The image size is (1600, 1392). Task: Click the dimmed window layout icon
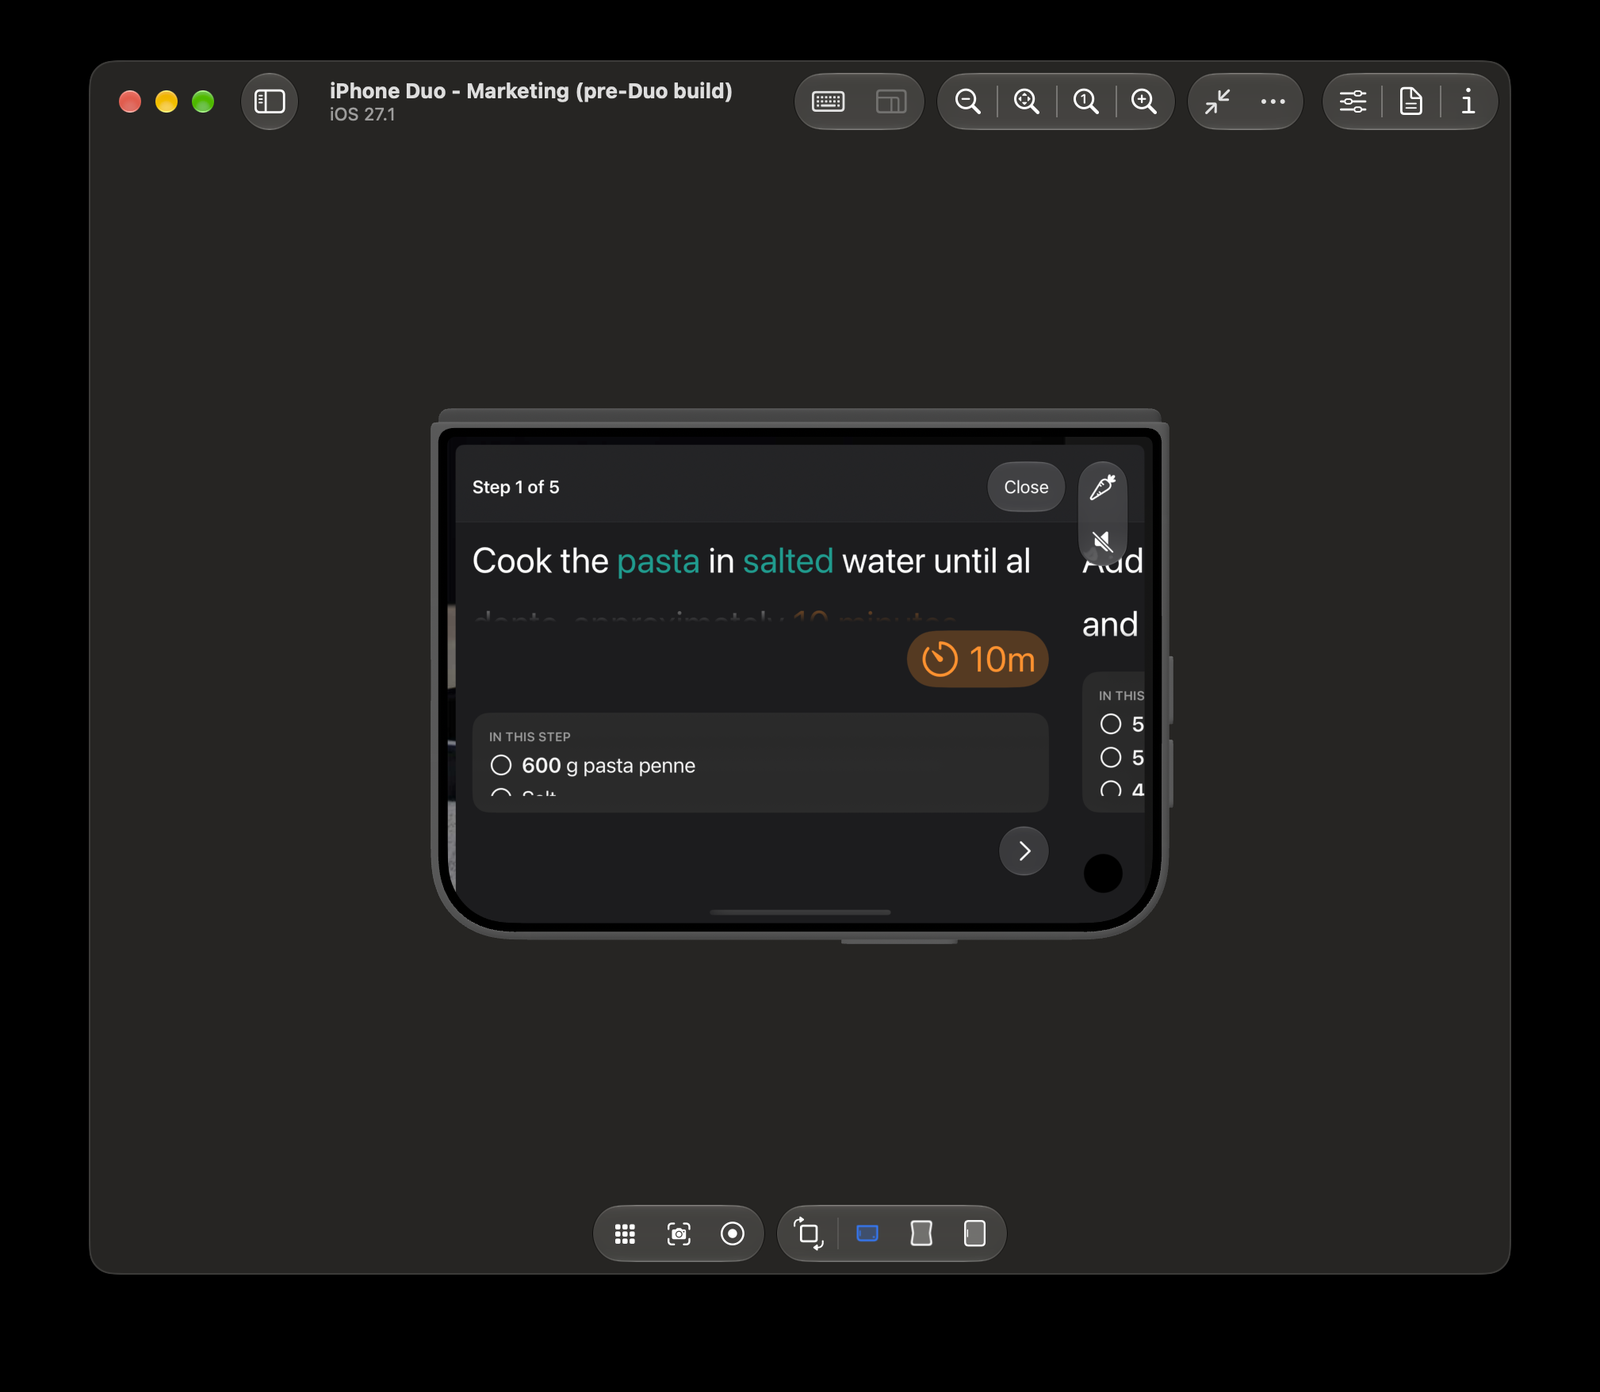890,101
